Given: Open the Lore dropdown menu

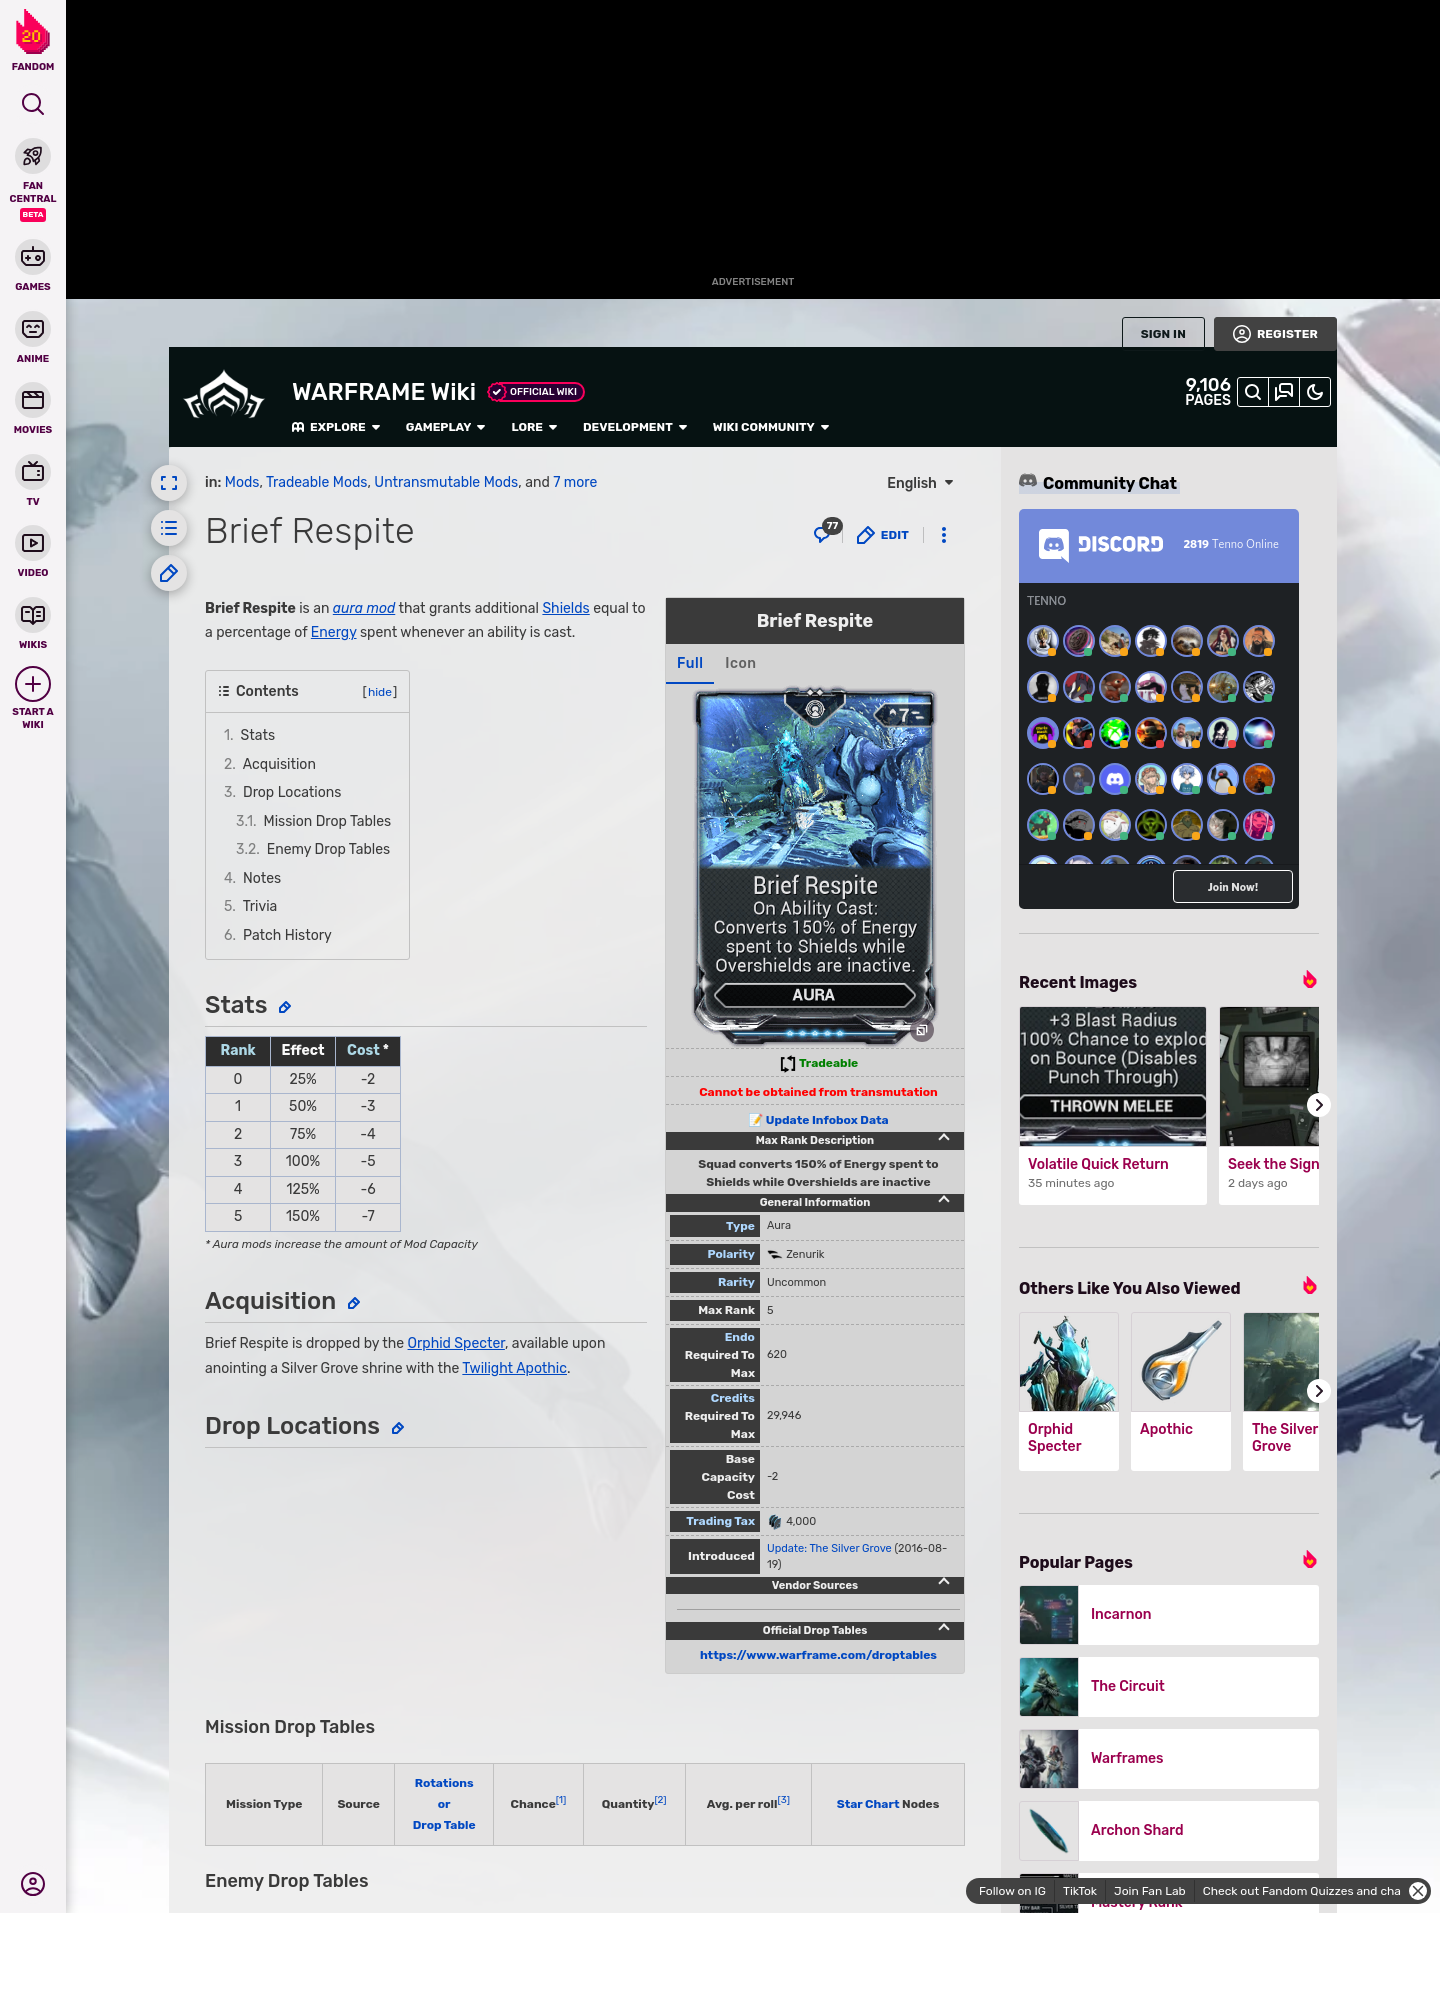Looking at the screenshot, I should click(x=534, y=427).
